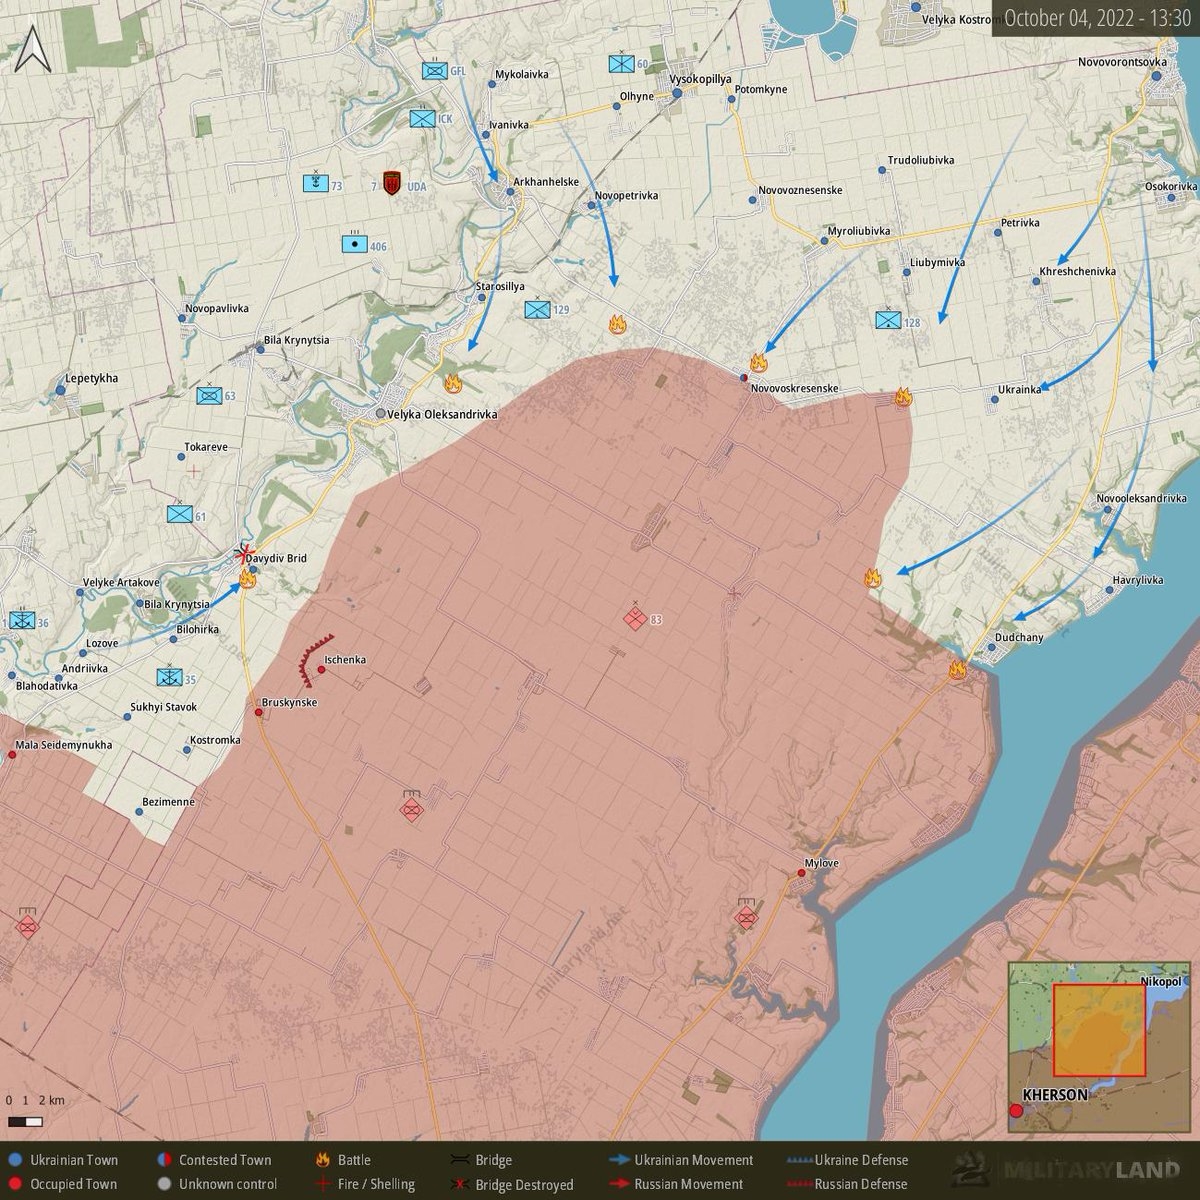Click the Militaryland logo
Image resolution: width=1200 pixels, height=1200 pixels.
click(1069, 1171)
